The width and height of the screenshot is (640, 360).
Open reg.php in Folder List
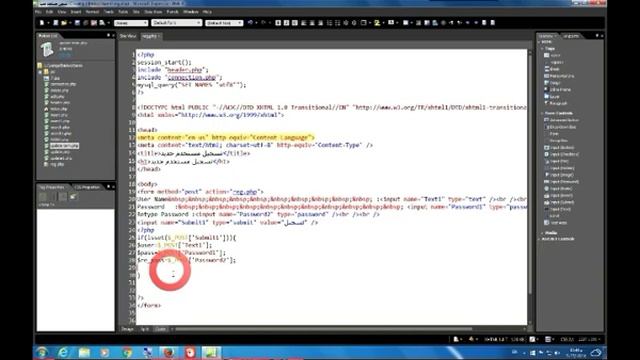pos(54,164)
